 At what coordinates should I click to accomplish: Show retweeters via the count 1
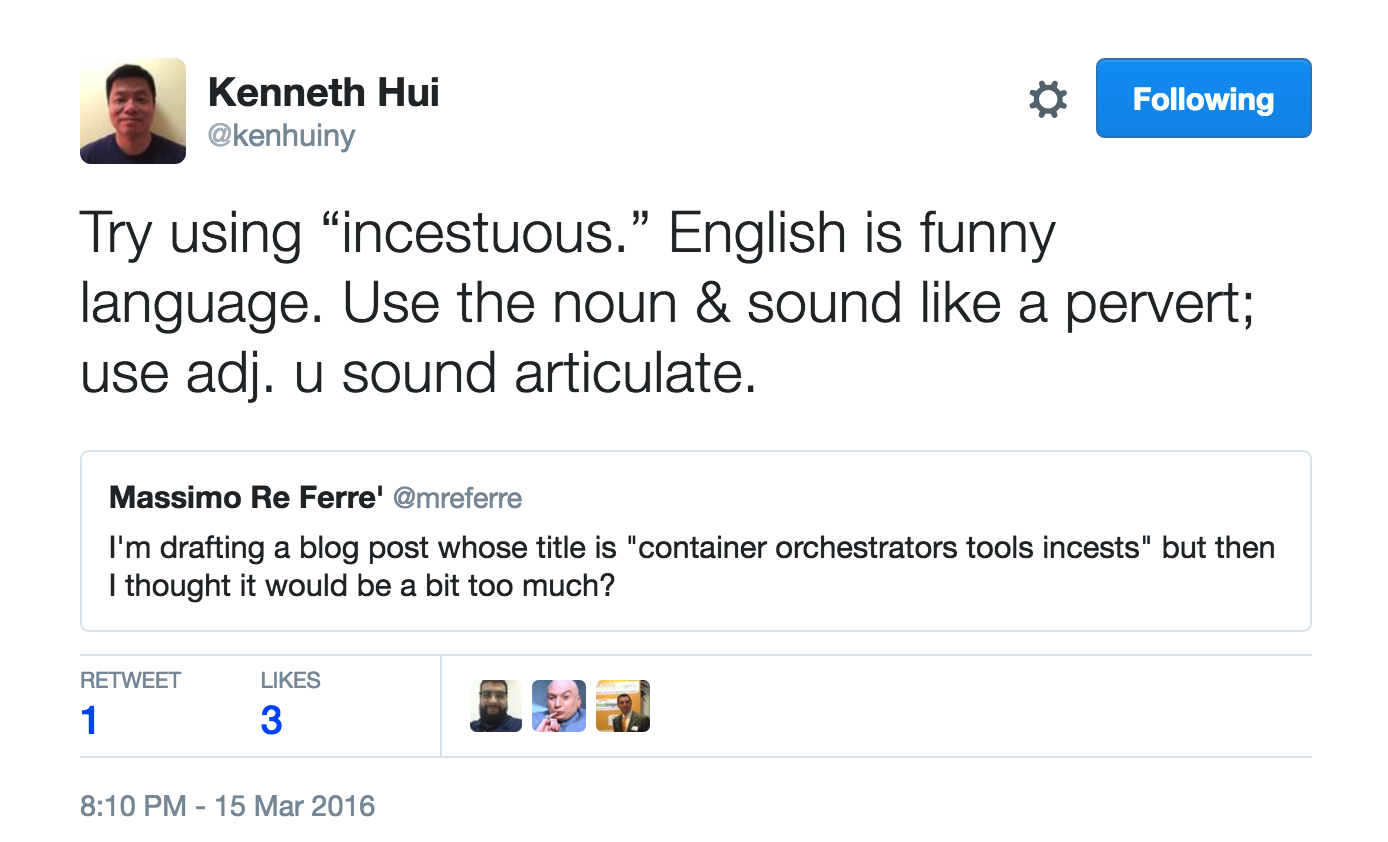[x=89, y=721]
